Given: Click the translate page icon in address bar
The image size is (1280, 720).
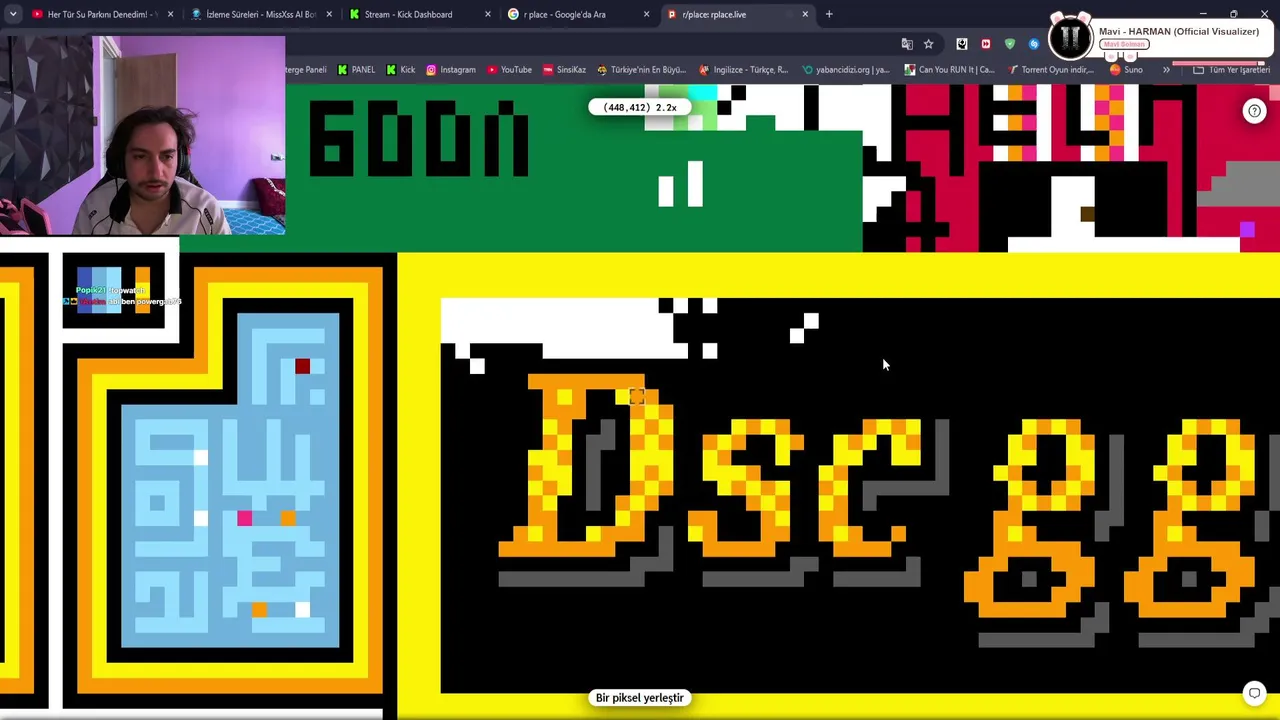Looking at the screenshot, I should (x=907, y=44).
